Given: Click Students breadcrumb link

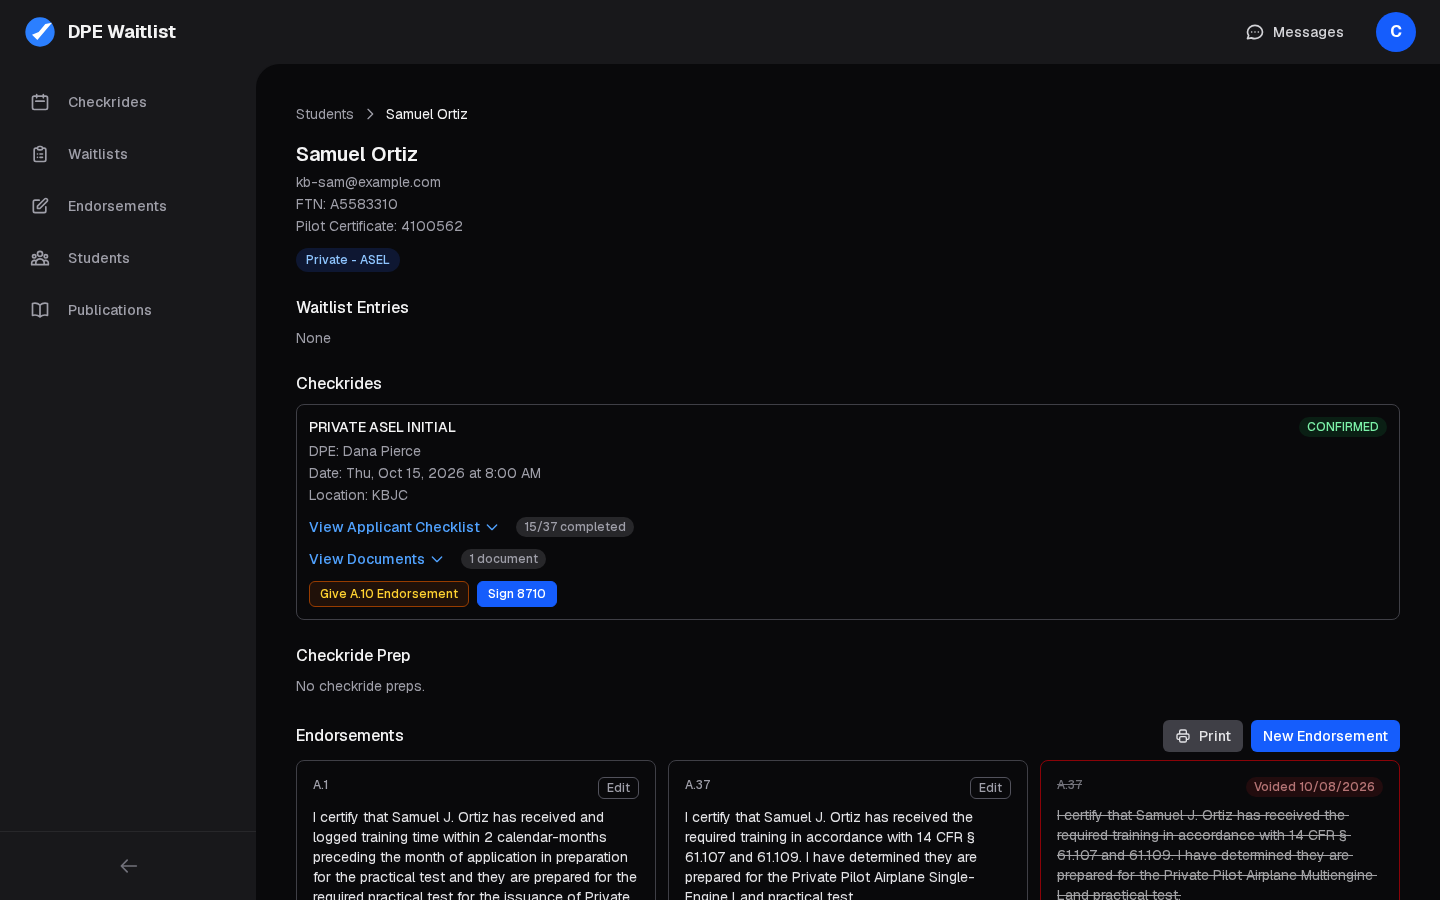Looking at the screenshot, I should 325,114.
